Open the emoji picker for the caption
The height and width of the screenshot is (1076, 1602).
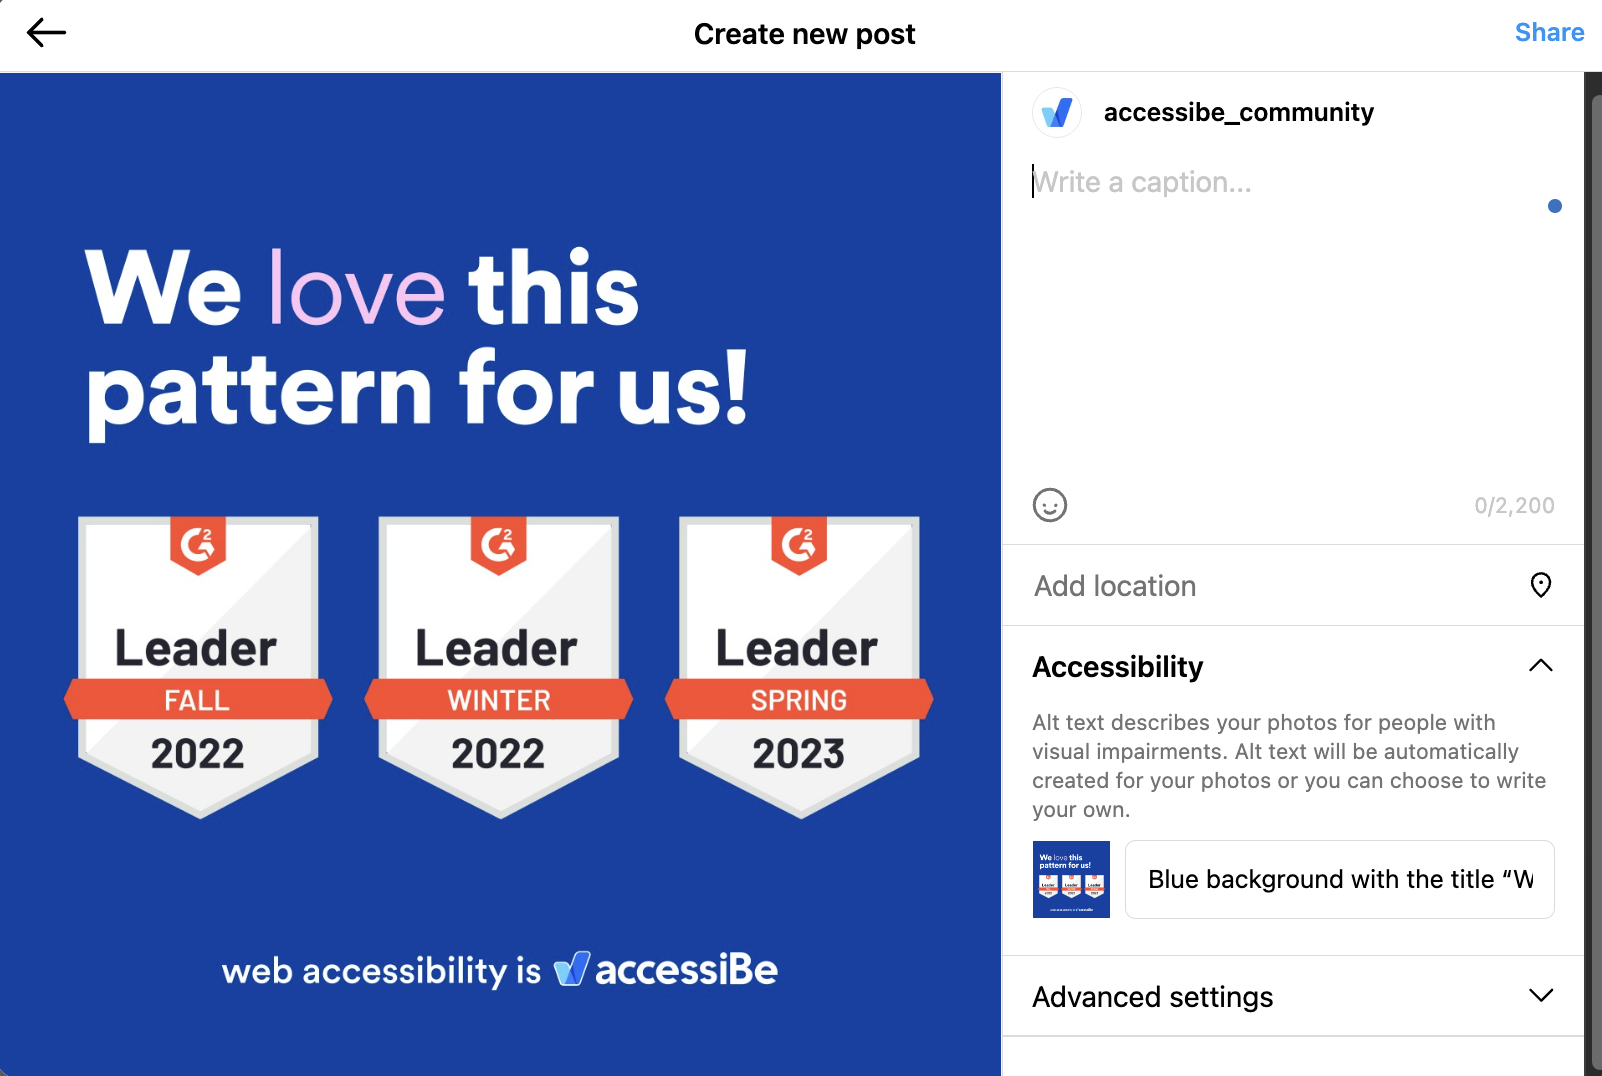1049,506
